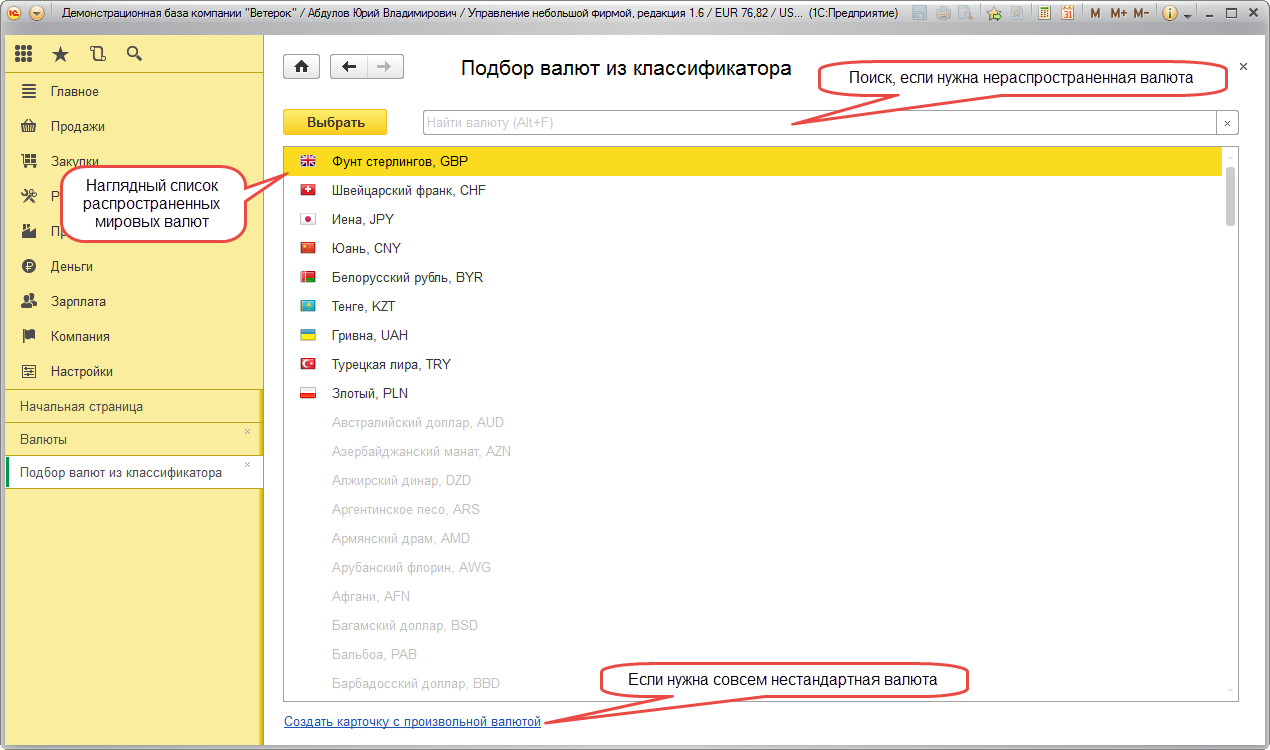The height and width of the screenshot is (750, 1270).
Task: Focus the Найти валюту search field
Action: click(819, 122)
